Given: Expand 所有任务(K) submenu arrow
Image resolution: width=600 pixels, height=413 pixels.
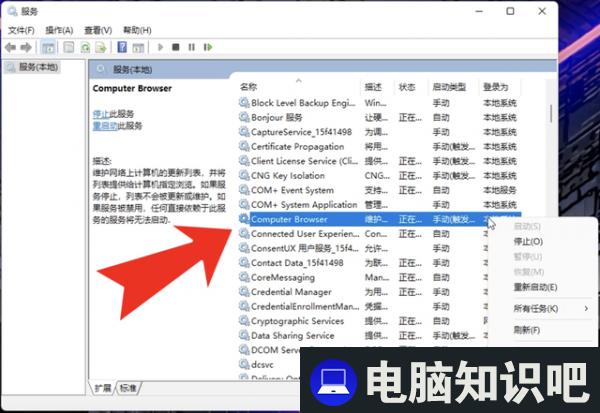Looking at the screenshot, I should click(586, 309).
